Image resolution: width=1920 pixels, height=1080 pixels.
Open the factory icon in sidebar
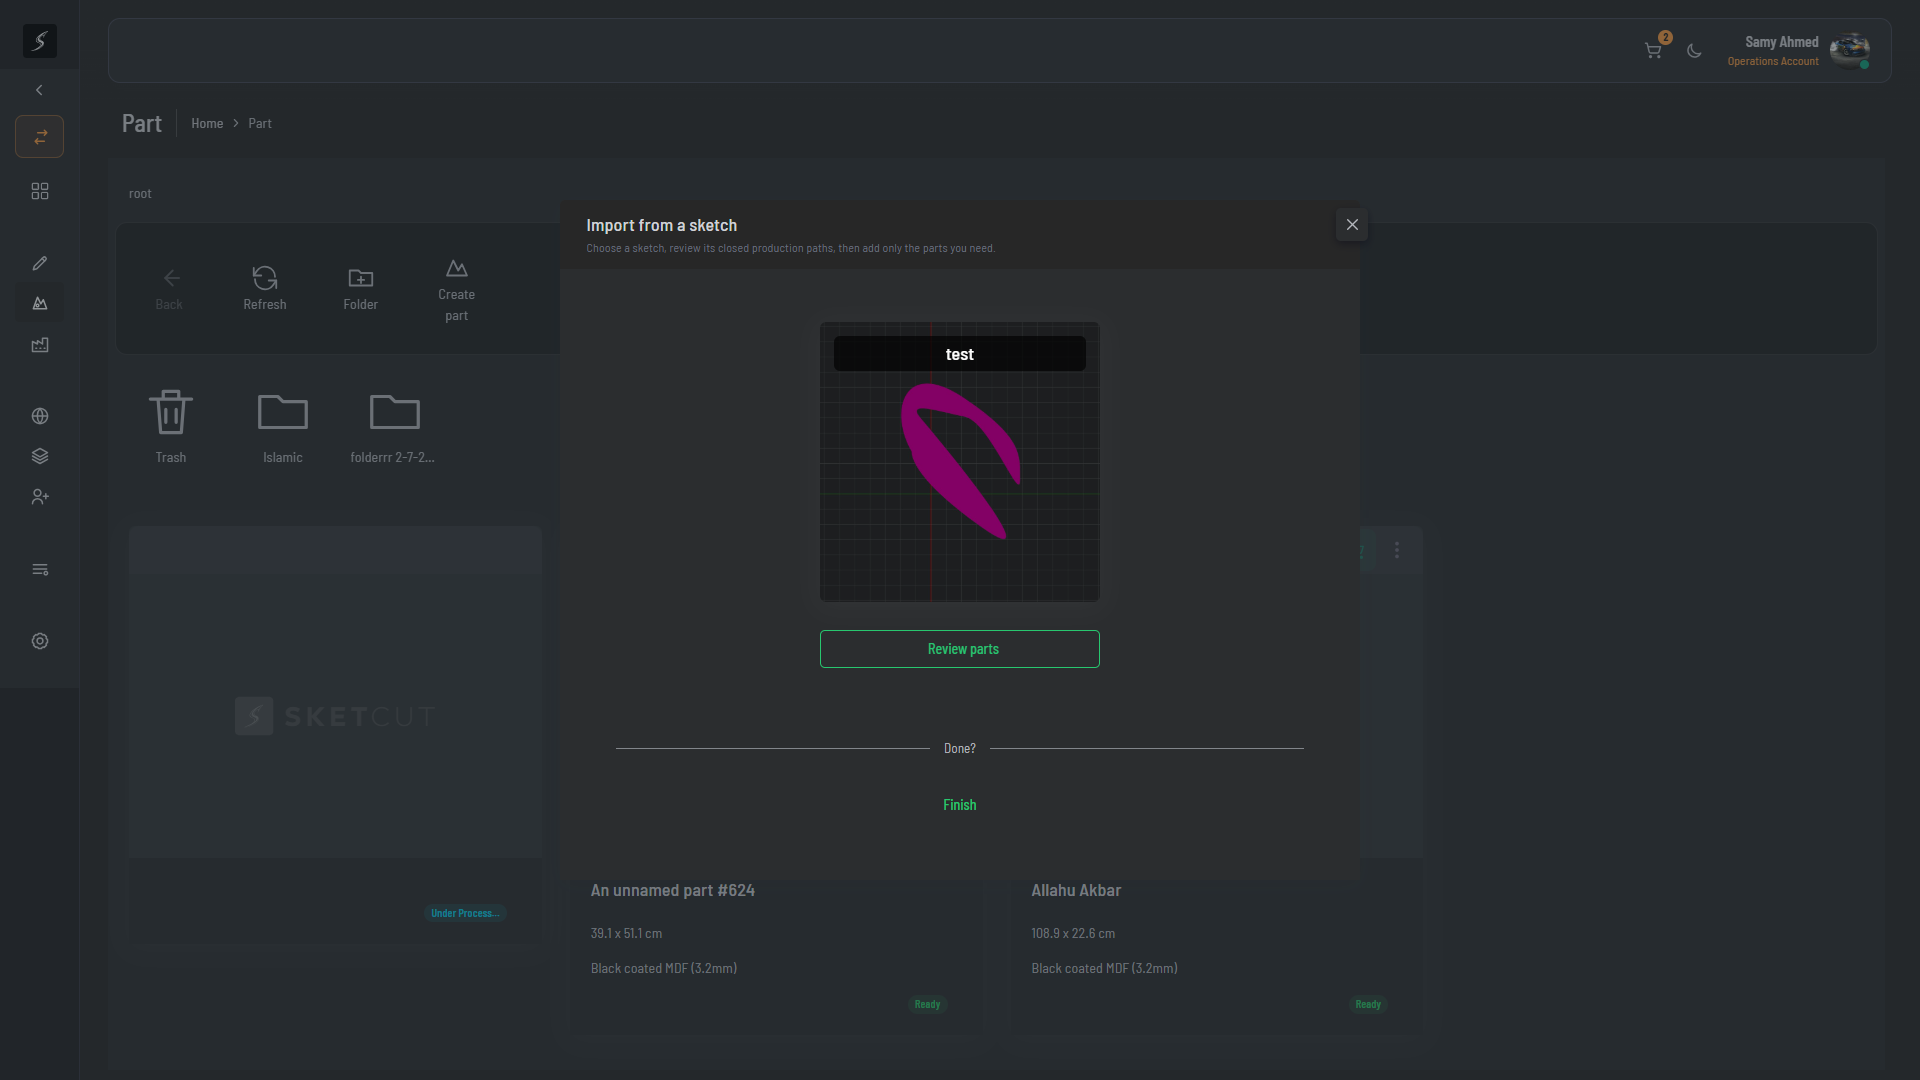click(40, 345)
